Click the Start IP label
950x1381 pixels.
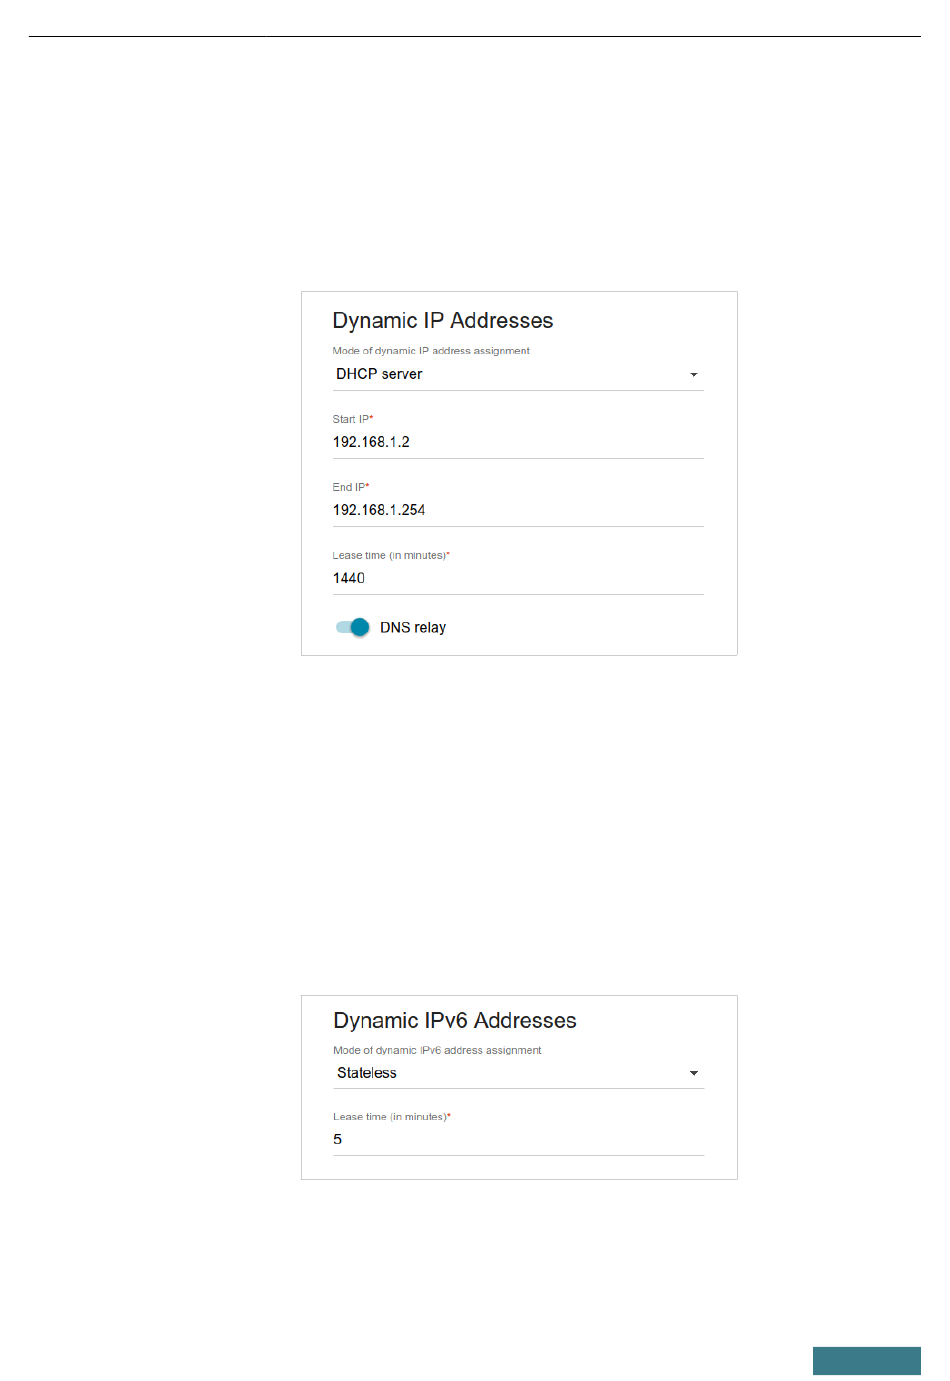pos(353,419)
